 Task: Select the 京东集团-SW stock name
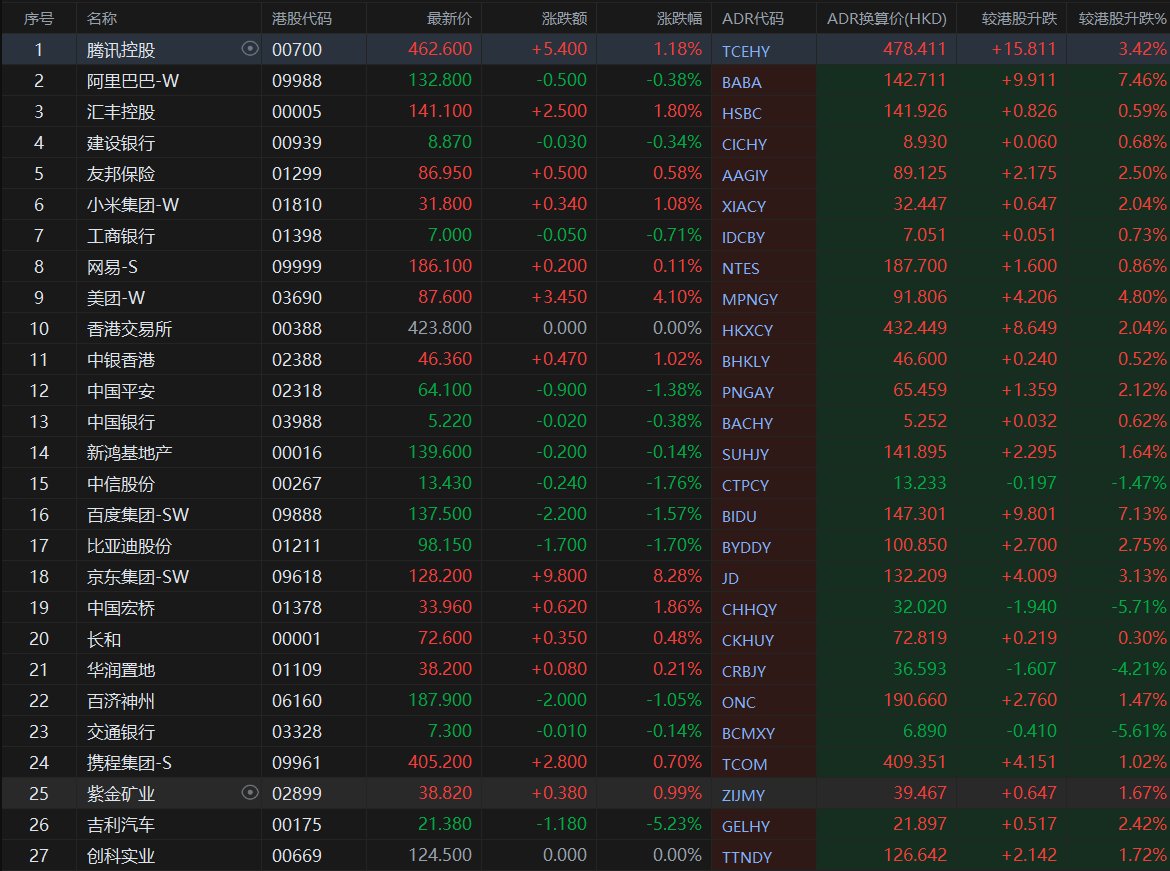click(x=138, y=576)
